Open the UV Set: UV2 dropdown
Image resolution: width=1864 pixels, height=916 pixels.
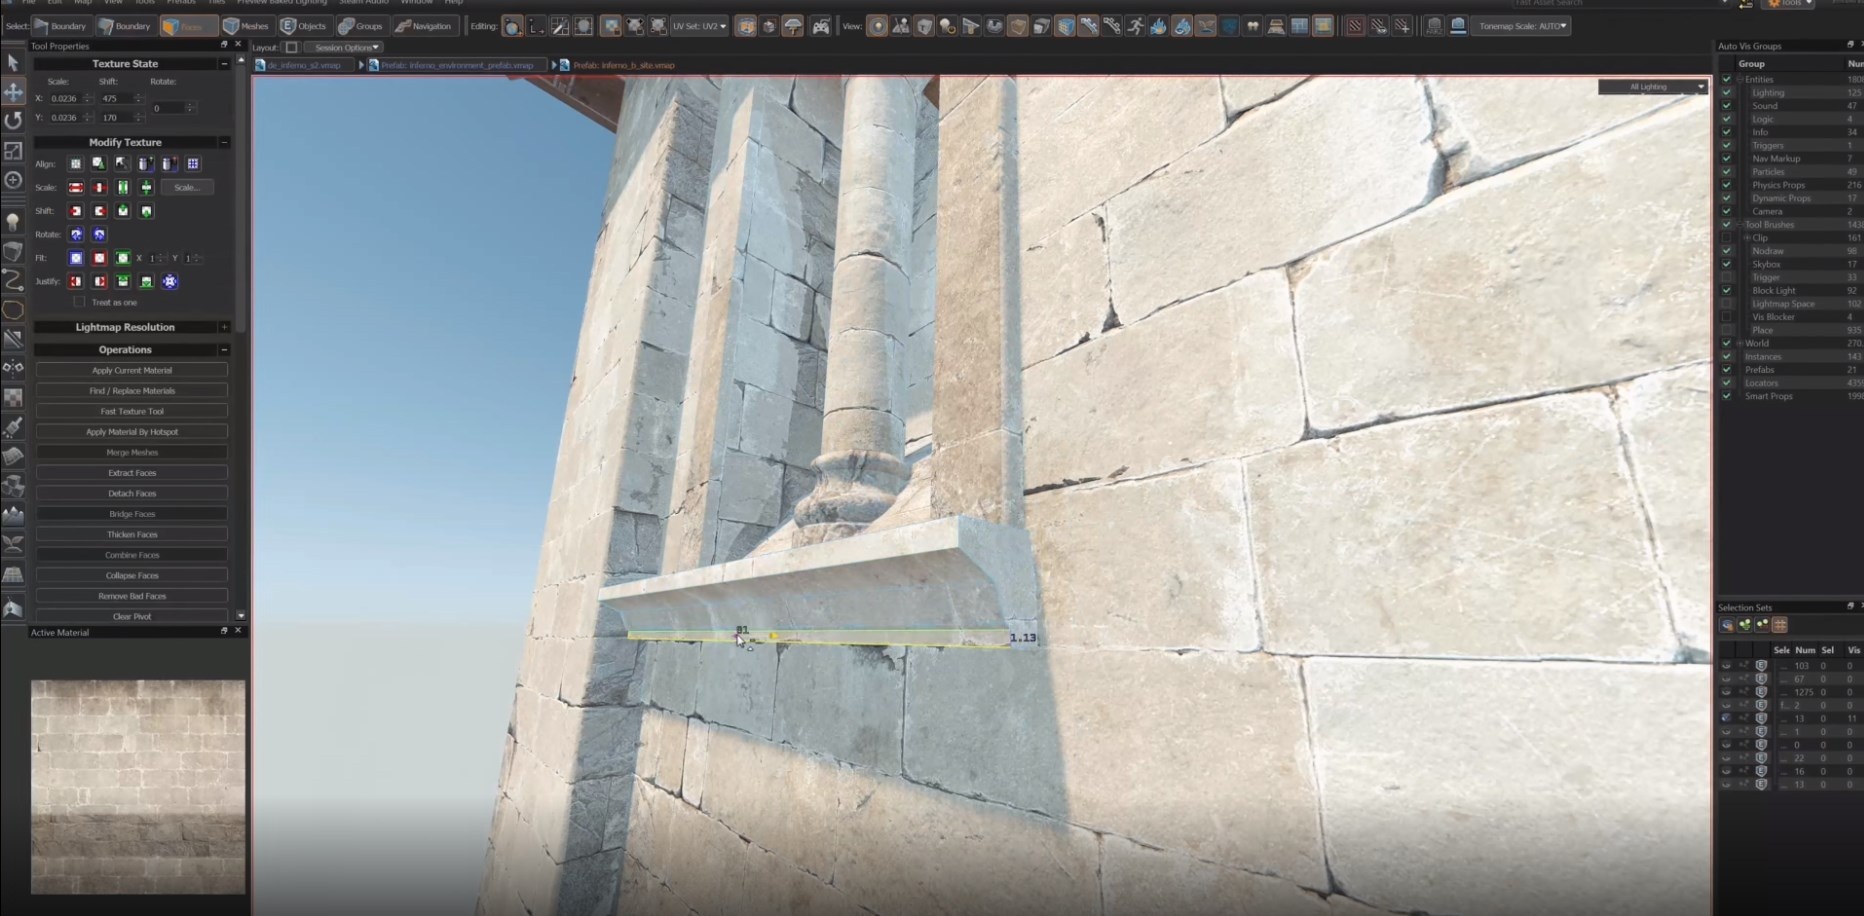click(x=699, y=26)
